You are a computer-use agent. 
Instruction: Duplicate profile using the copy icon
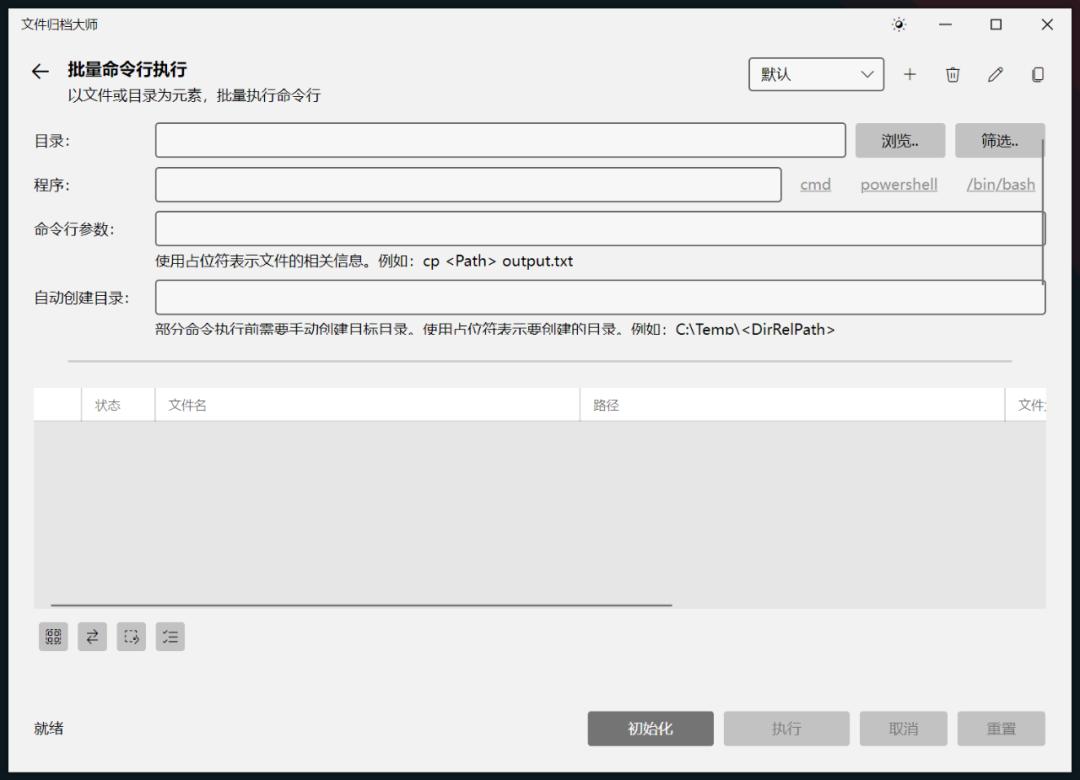(1038, 74)
